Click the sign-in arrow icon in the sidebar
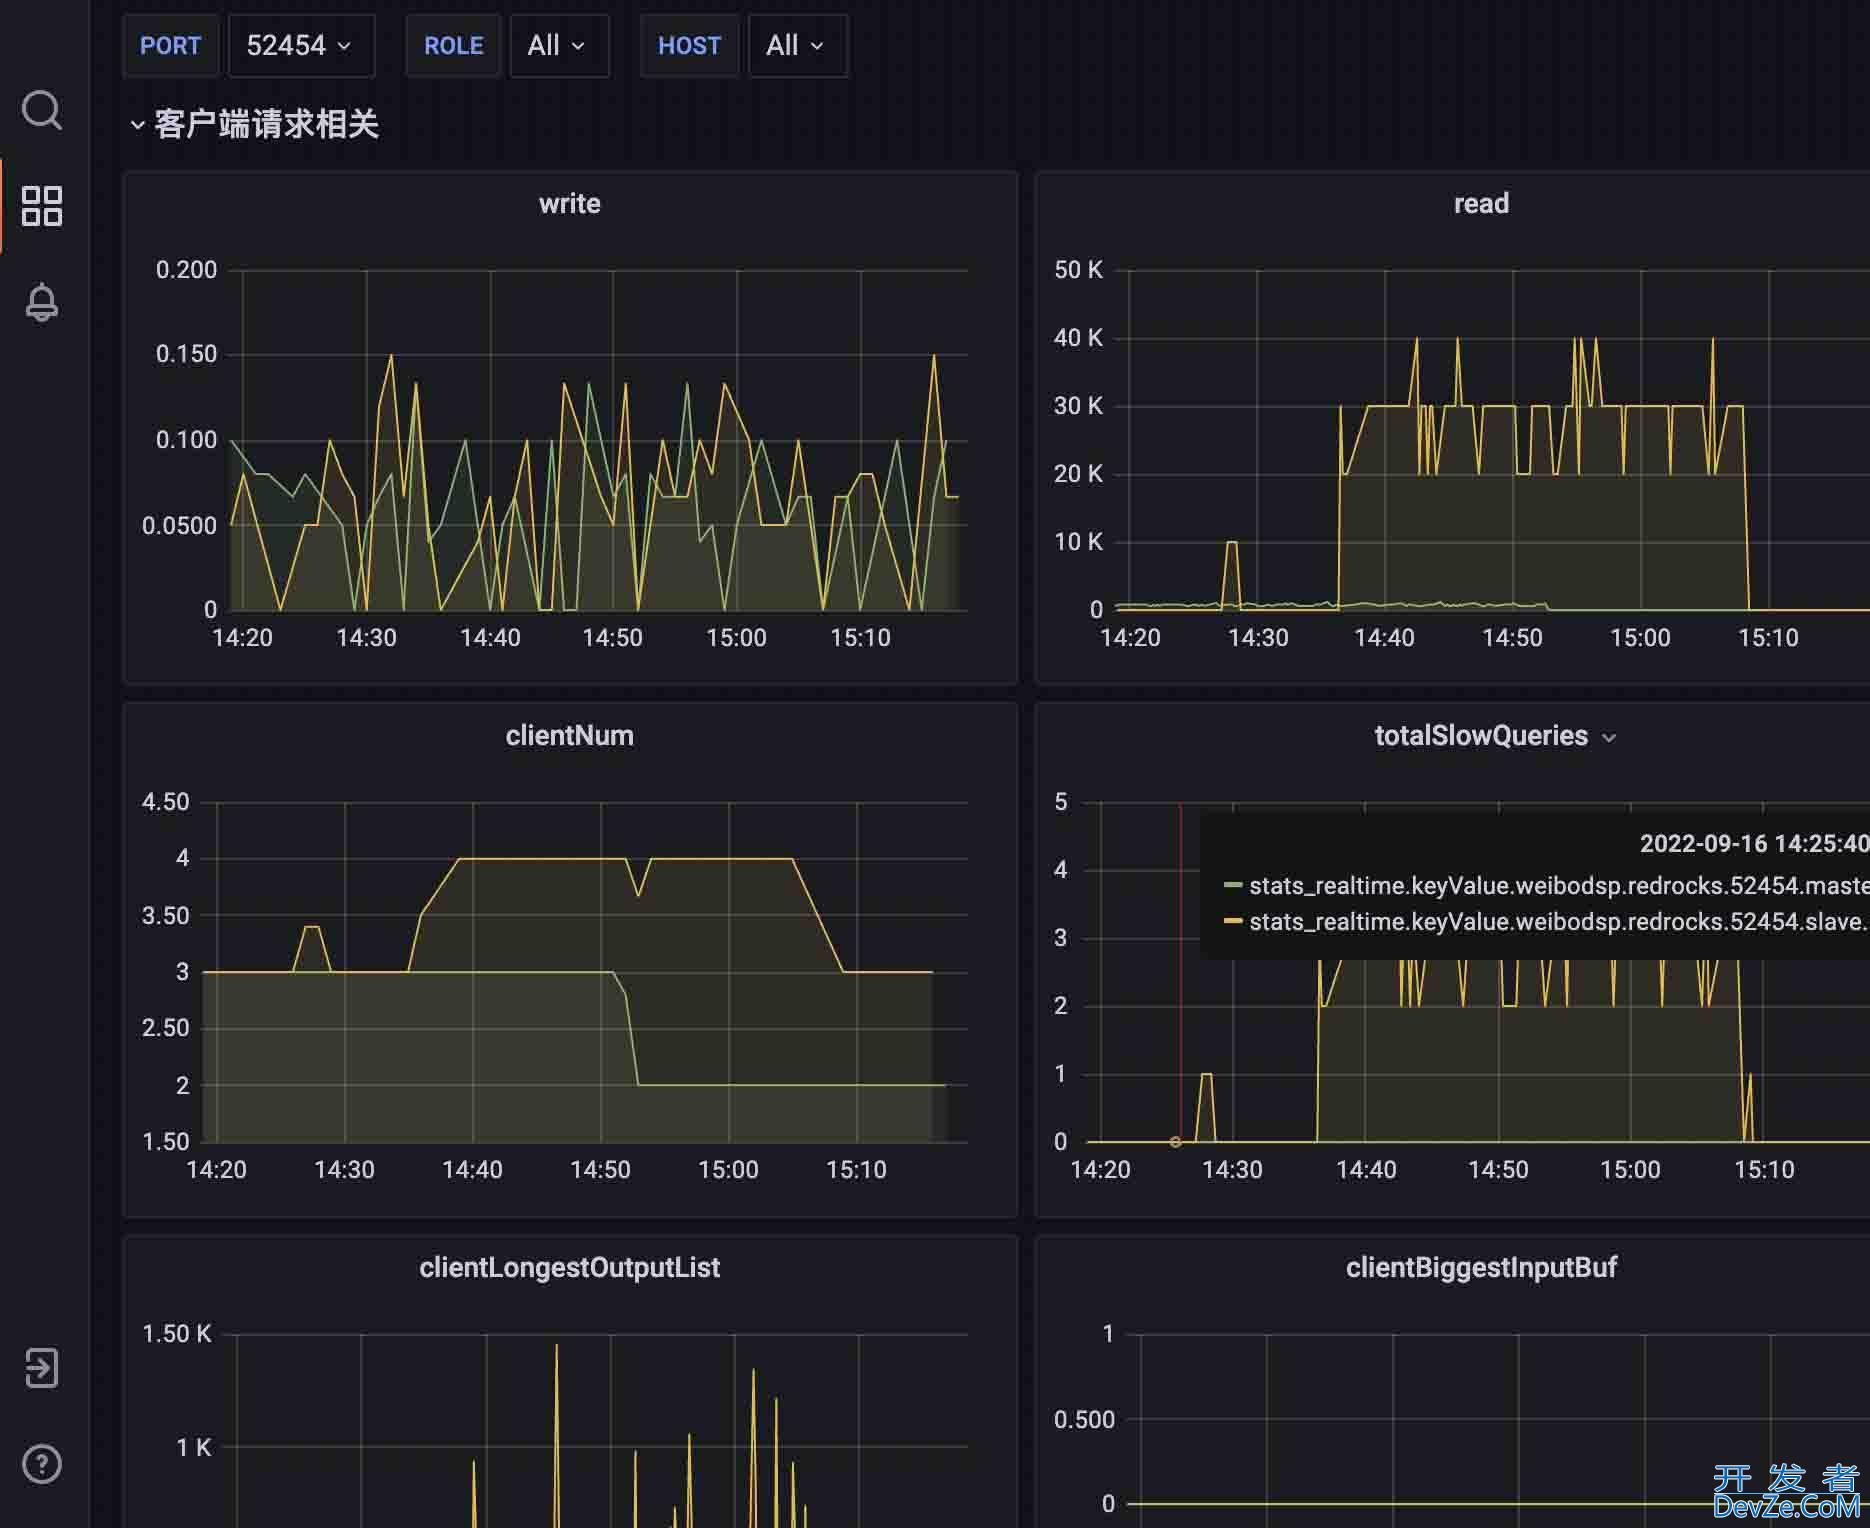Image resolution: width=1870 pixels, height=1528 pixels. point(42,1367)
